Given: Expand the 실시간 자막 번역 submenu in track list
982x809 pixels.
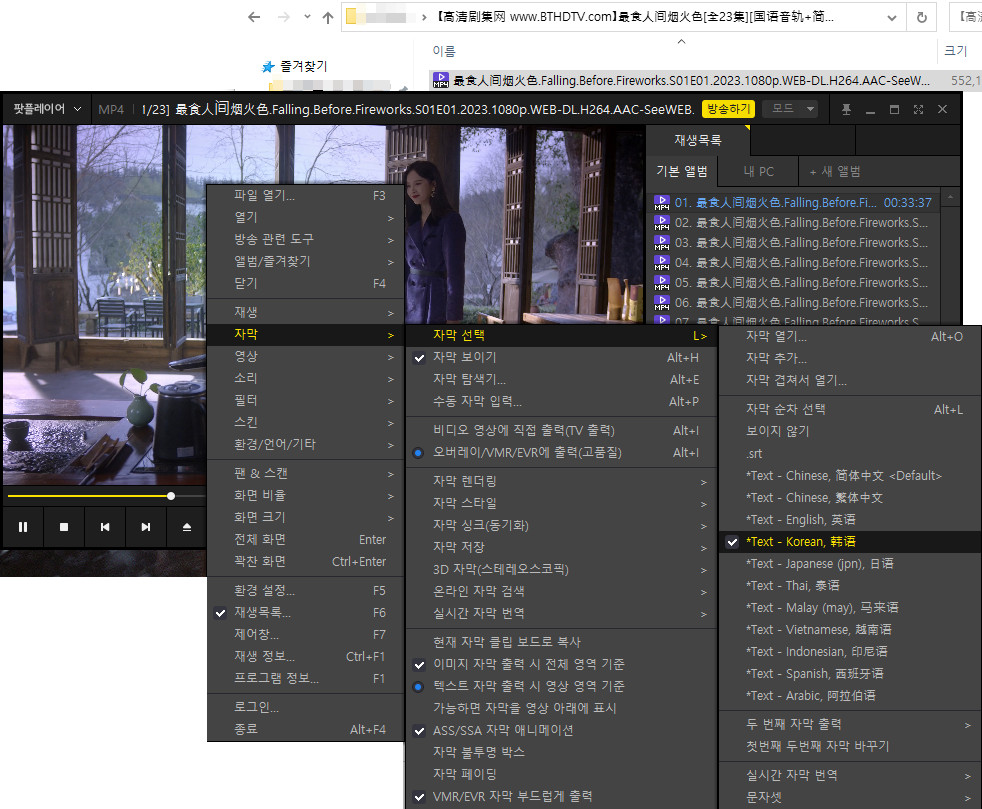Looking at the screenshot, I should (x=850, y=776).
